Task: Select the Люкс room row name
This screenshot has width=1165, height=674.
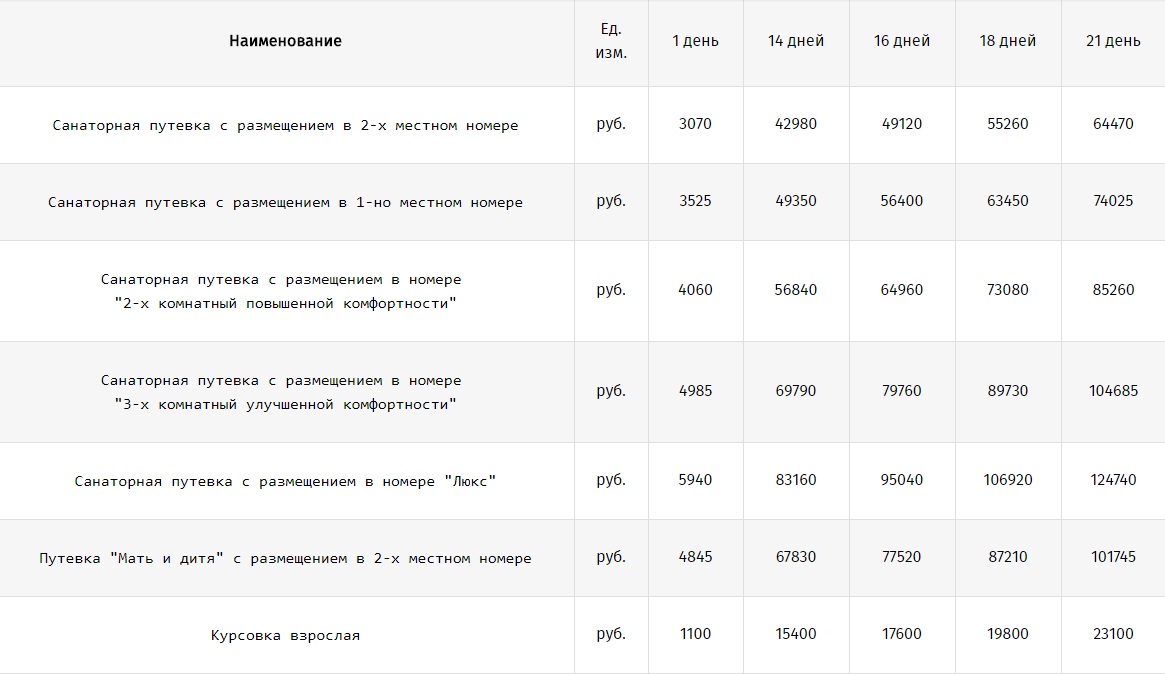Action: (285, 482)
